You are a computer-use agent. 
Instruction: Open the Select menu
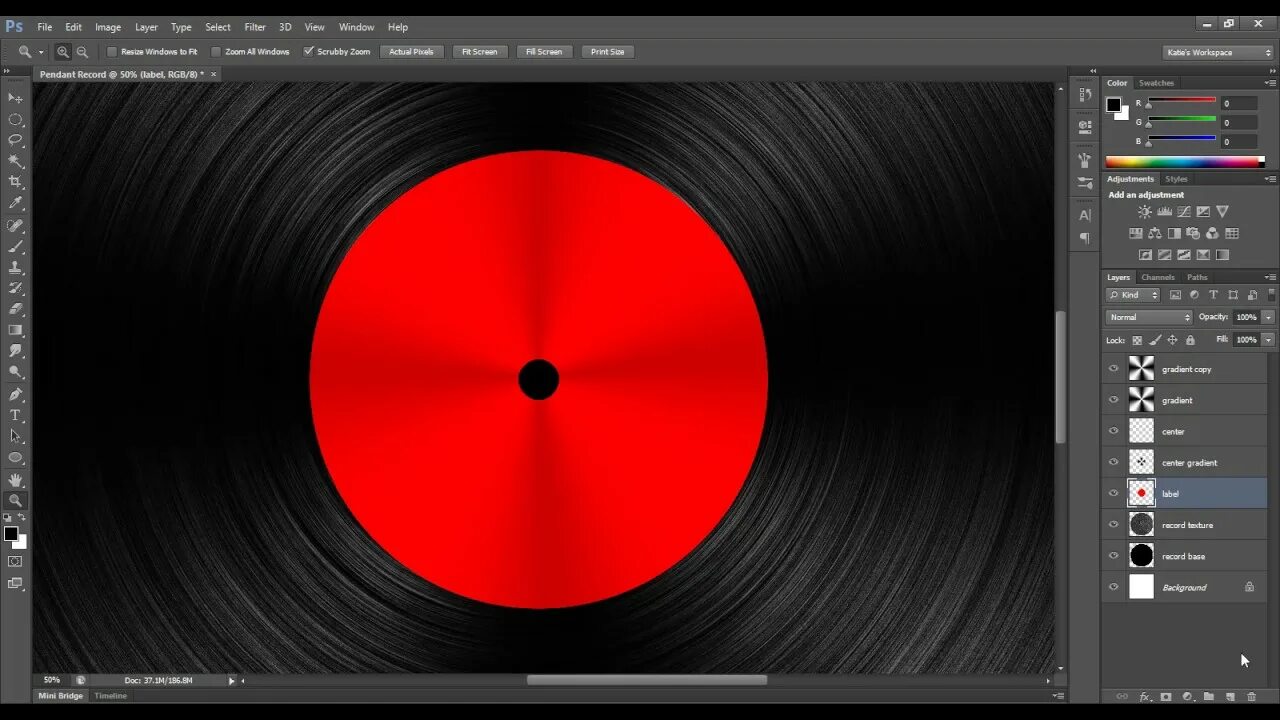coord(218,27)
